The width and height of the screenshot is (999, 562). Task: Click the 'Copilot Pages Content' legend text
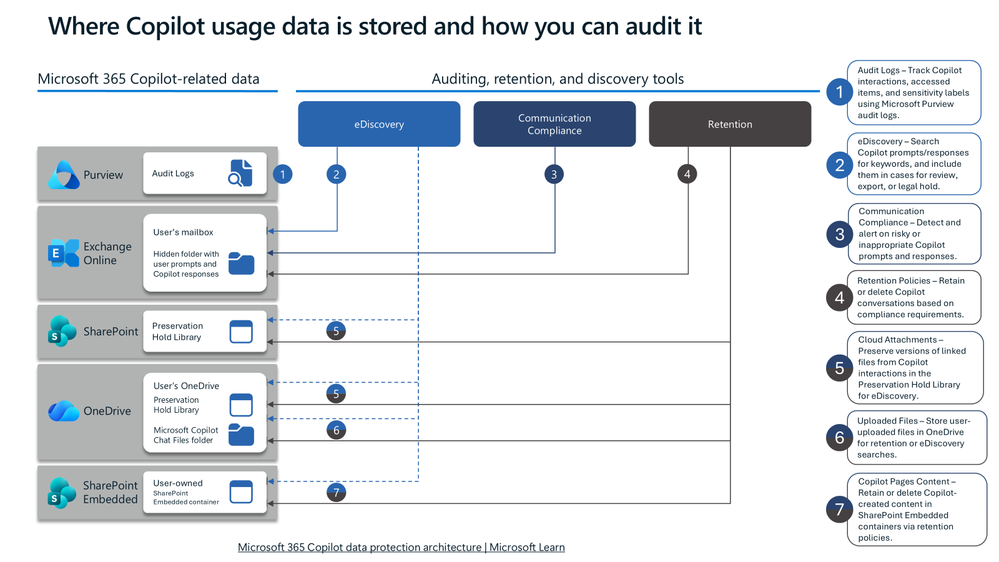point(907,510)
